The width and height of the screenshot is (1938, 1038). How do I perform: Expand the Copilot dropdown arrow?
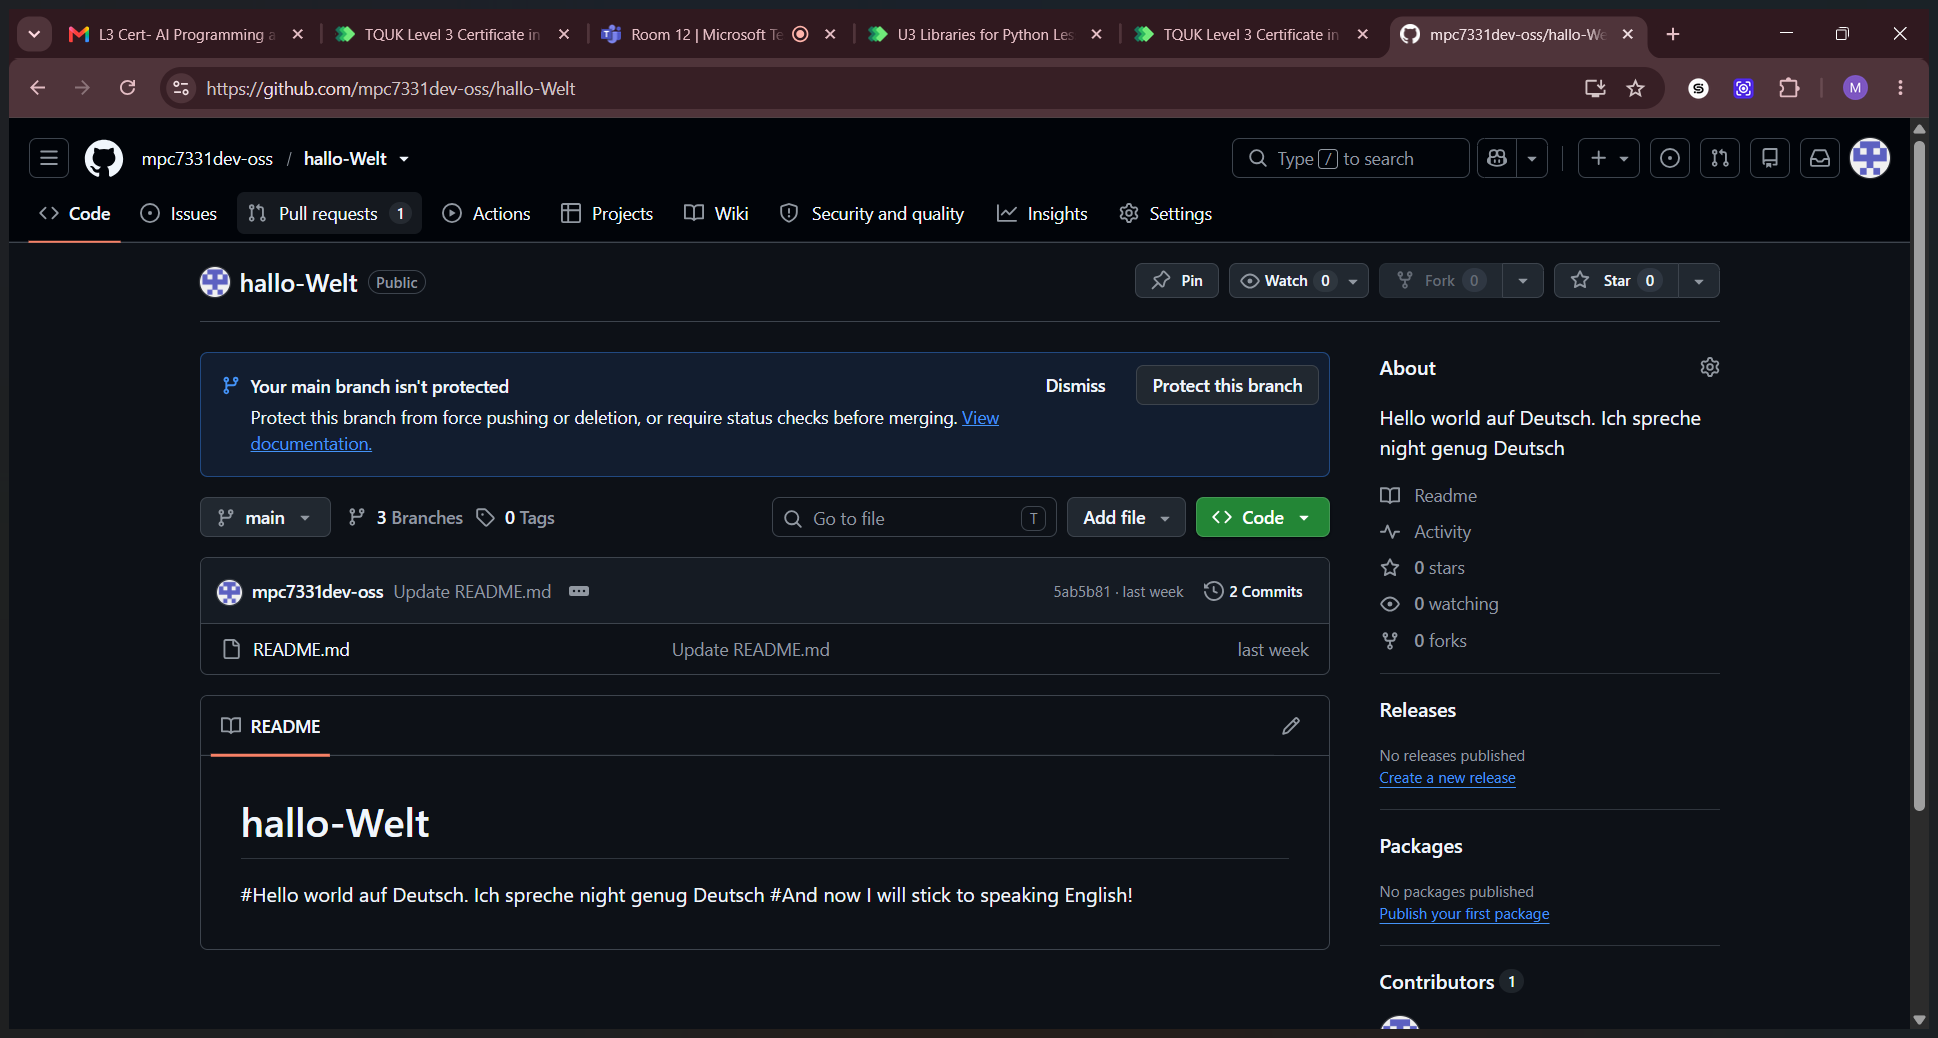[1531, 158]
